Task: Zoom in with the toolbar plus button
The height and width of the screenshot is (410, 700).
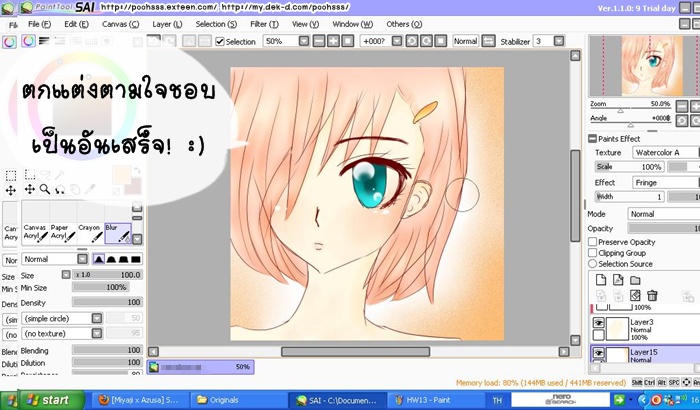Action: 333,41
